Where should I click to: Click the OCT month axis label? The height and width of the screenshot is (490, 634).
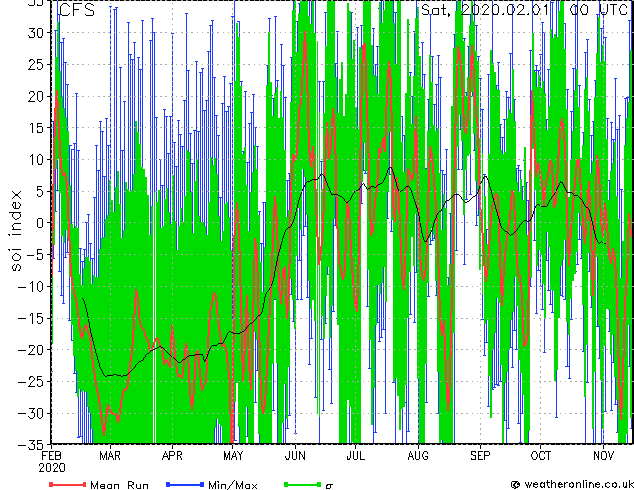pos(541,456)
